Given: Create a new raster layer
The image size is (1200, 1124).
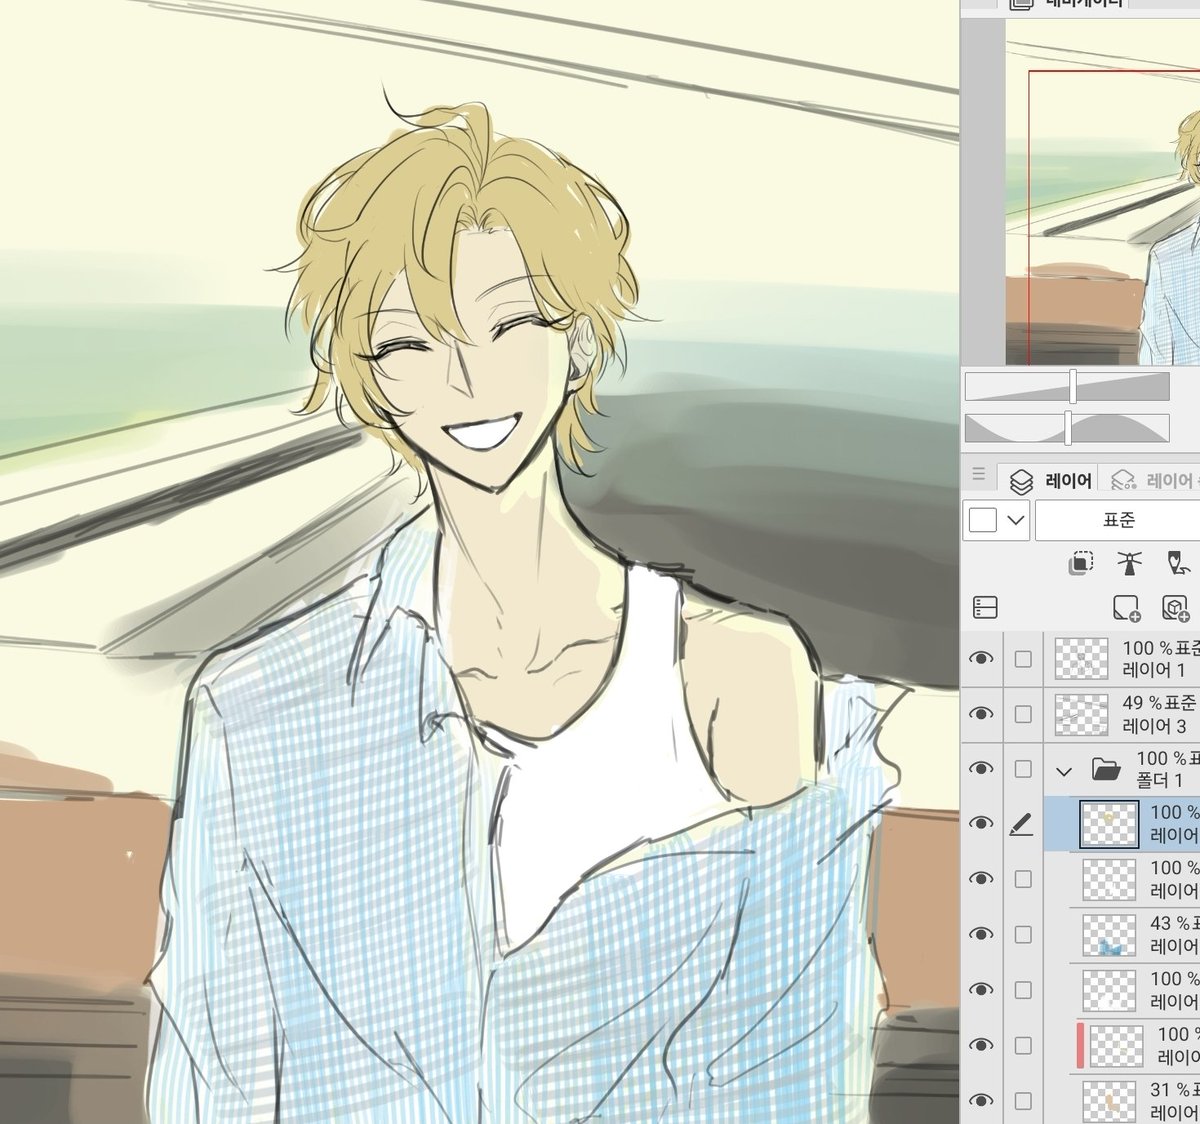Looking at the screenshot, I should coord(1126,607).
